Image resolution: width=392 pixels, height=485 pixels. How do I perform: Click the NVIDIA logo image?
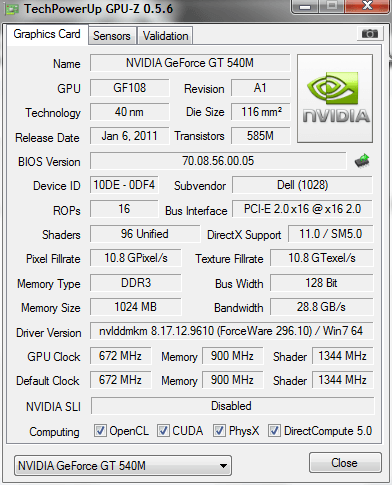point(335,99)
